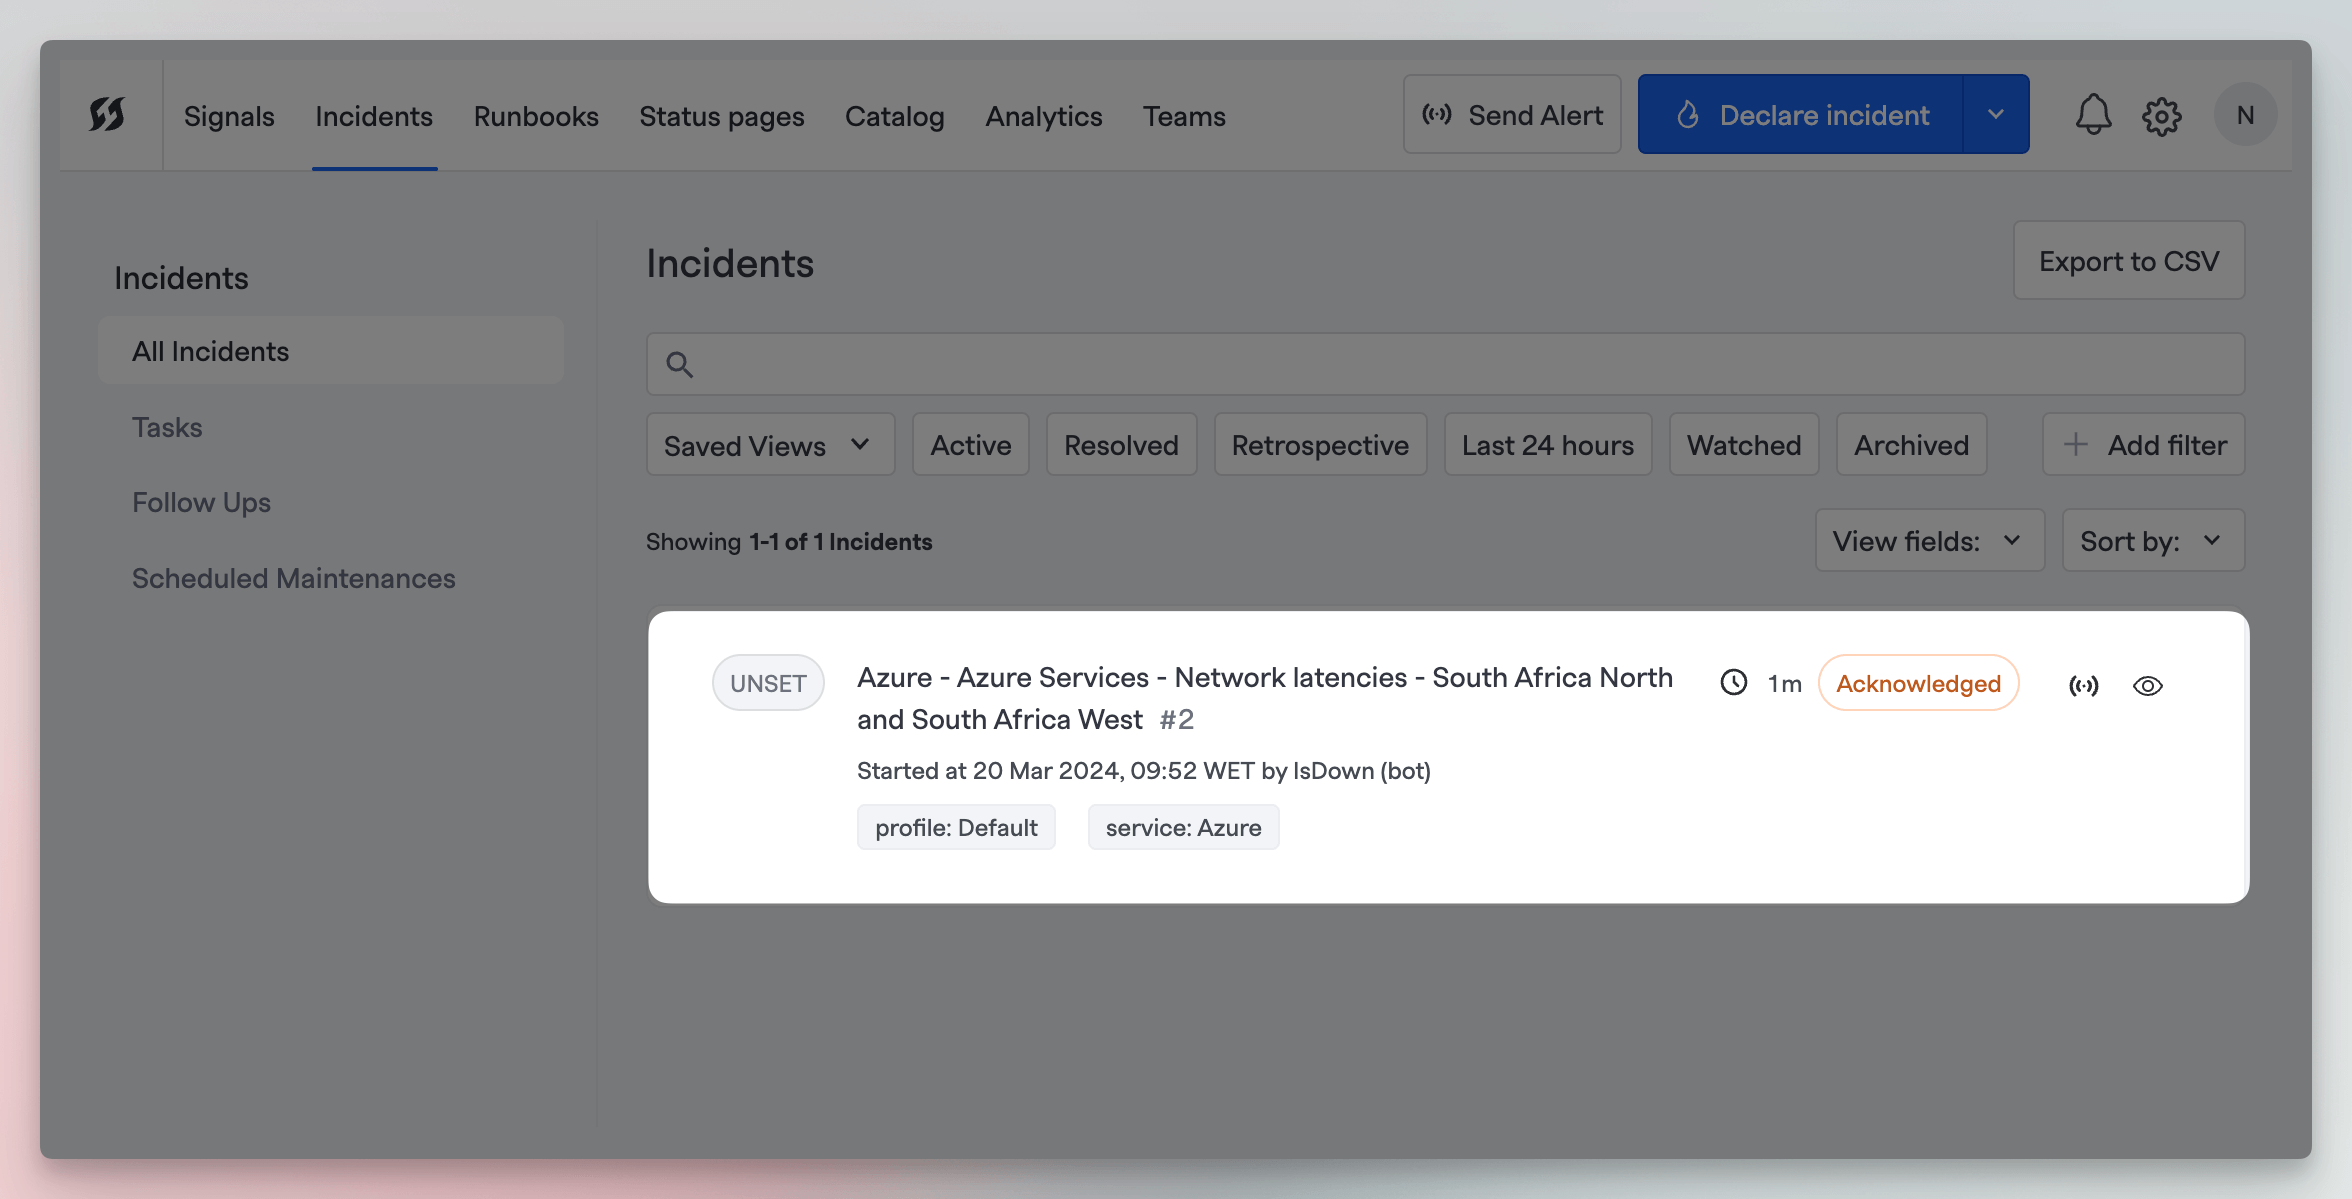Open settings gear icon
Screen dimensions: 2352x1199
[x=2161, y=116]
